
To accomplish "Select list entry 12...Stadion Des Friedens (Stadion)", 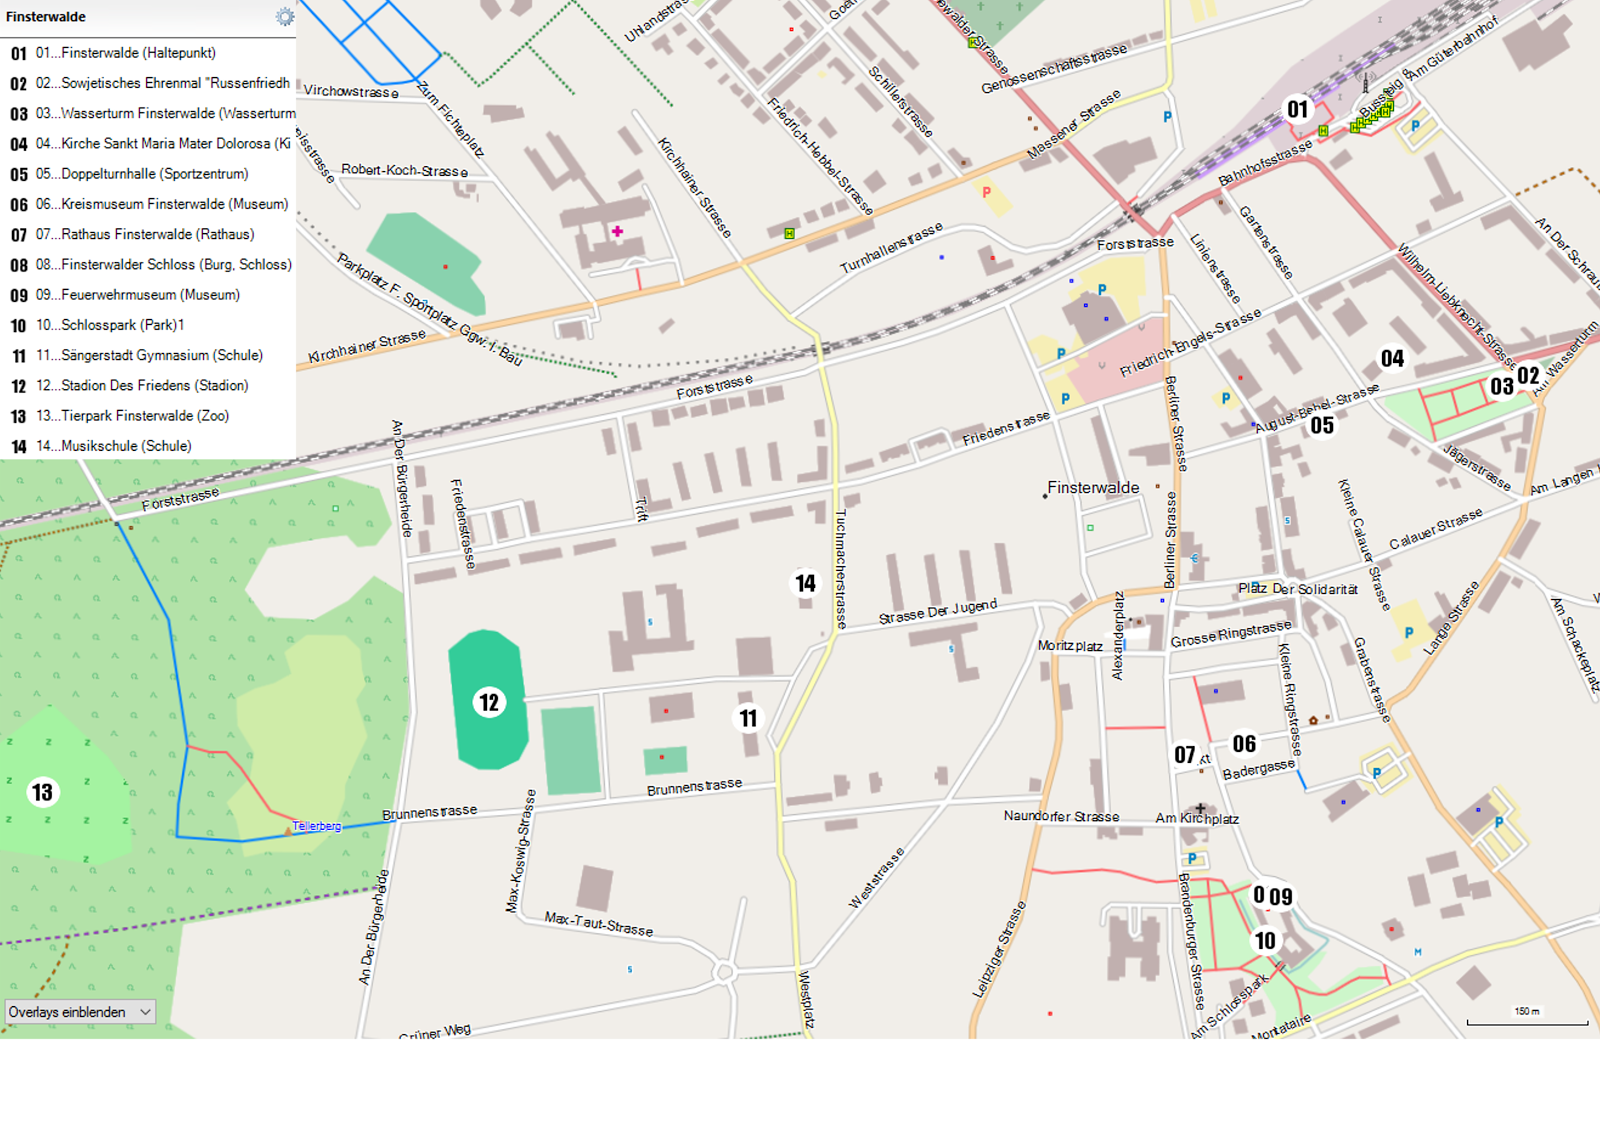I will tap(148, 385).
